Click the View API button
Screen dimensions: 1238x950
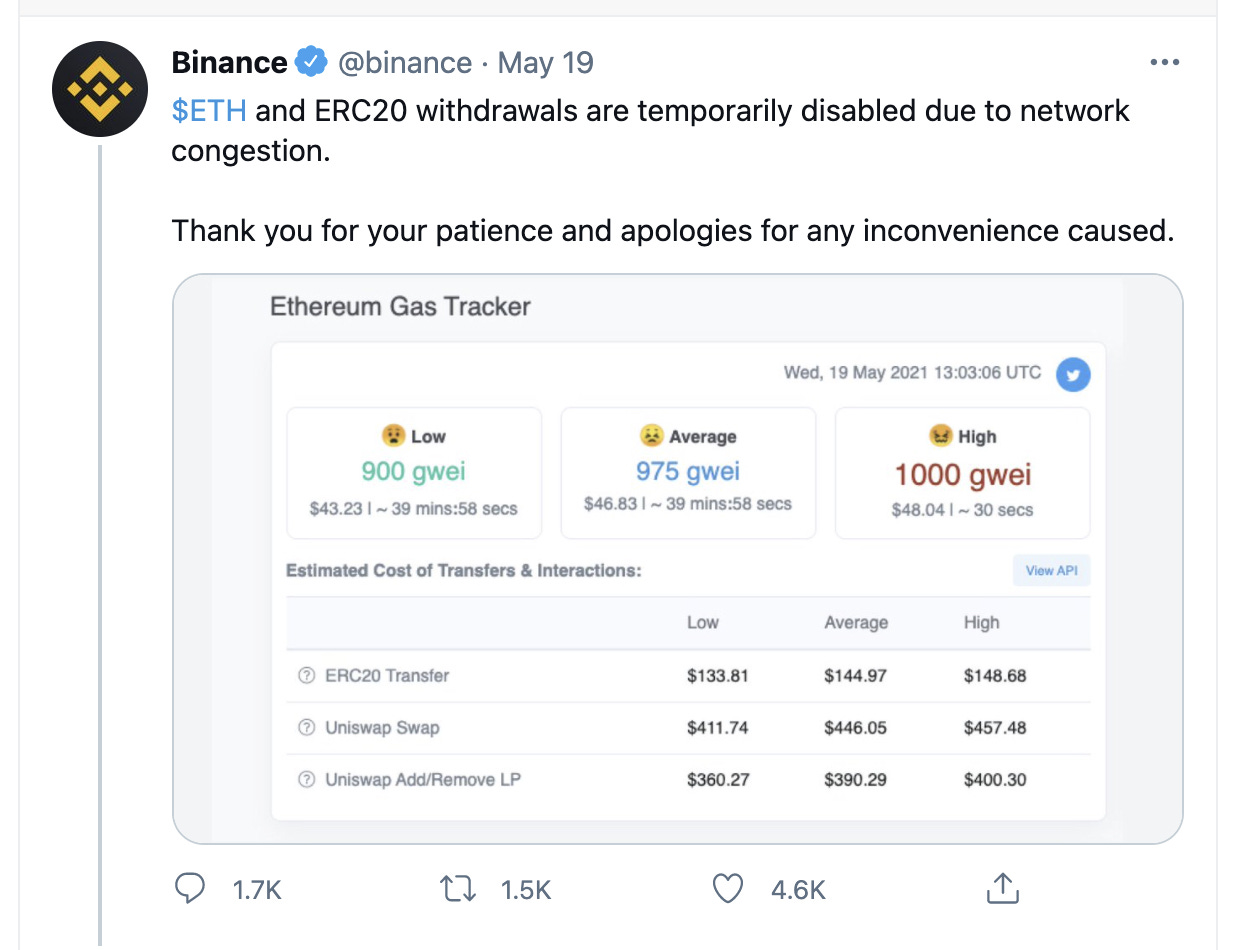pyautogui.click(x=1051, y=571)
